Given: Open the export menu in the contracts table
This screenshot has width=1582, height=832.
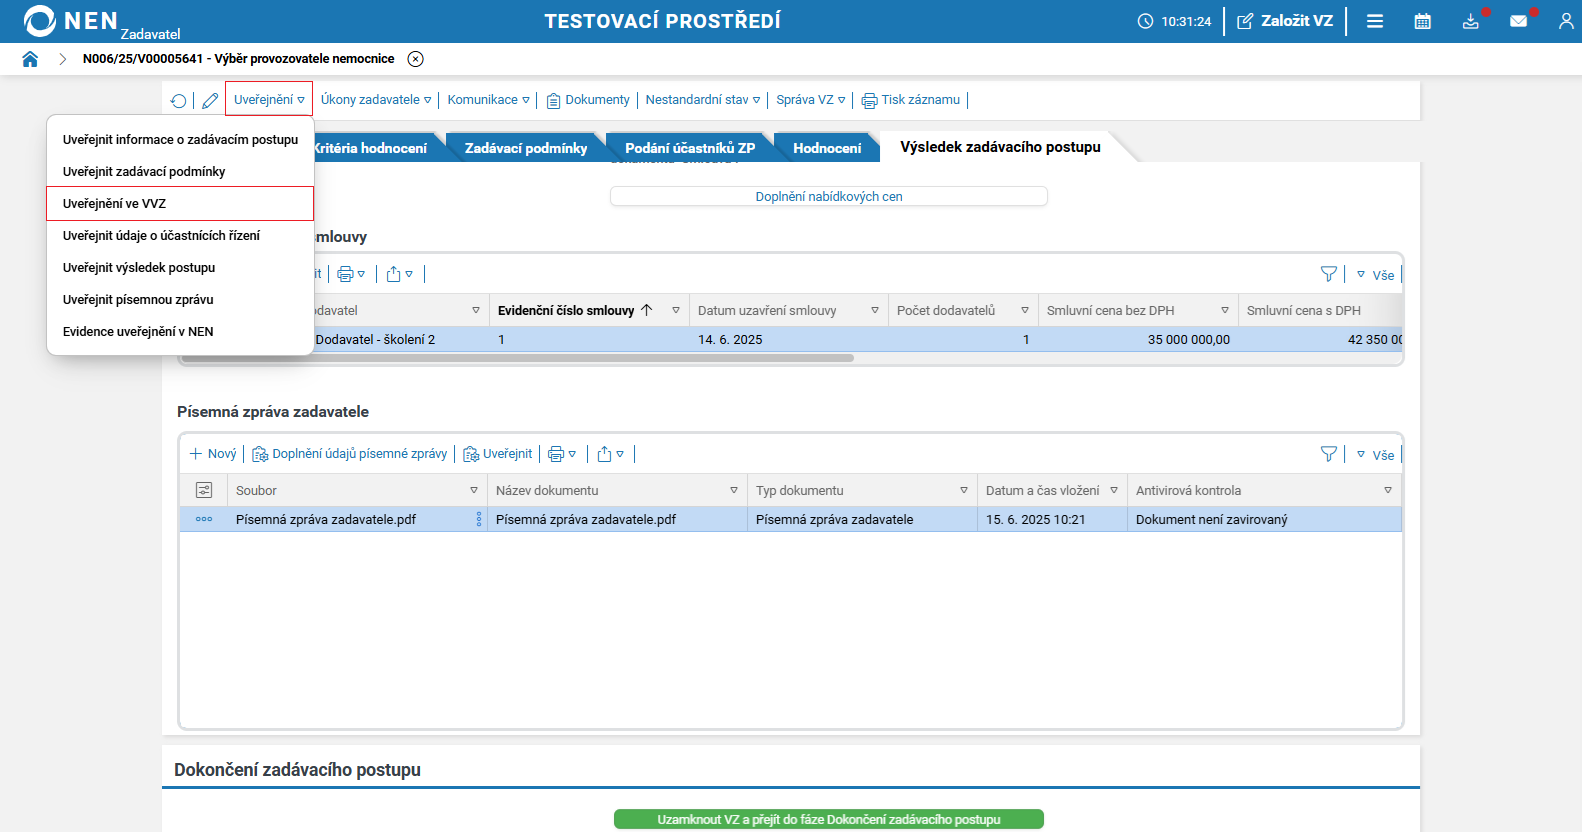Looking at the screenshot, I should pos(400,274).
